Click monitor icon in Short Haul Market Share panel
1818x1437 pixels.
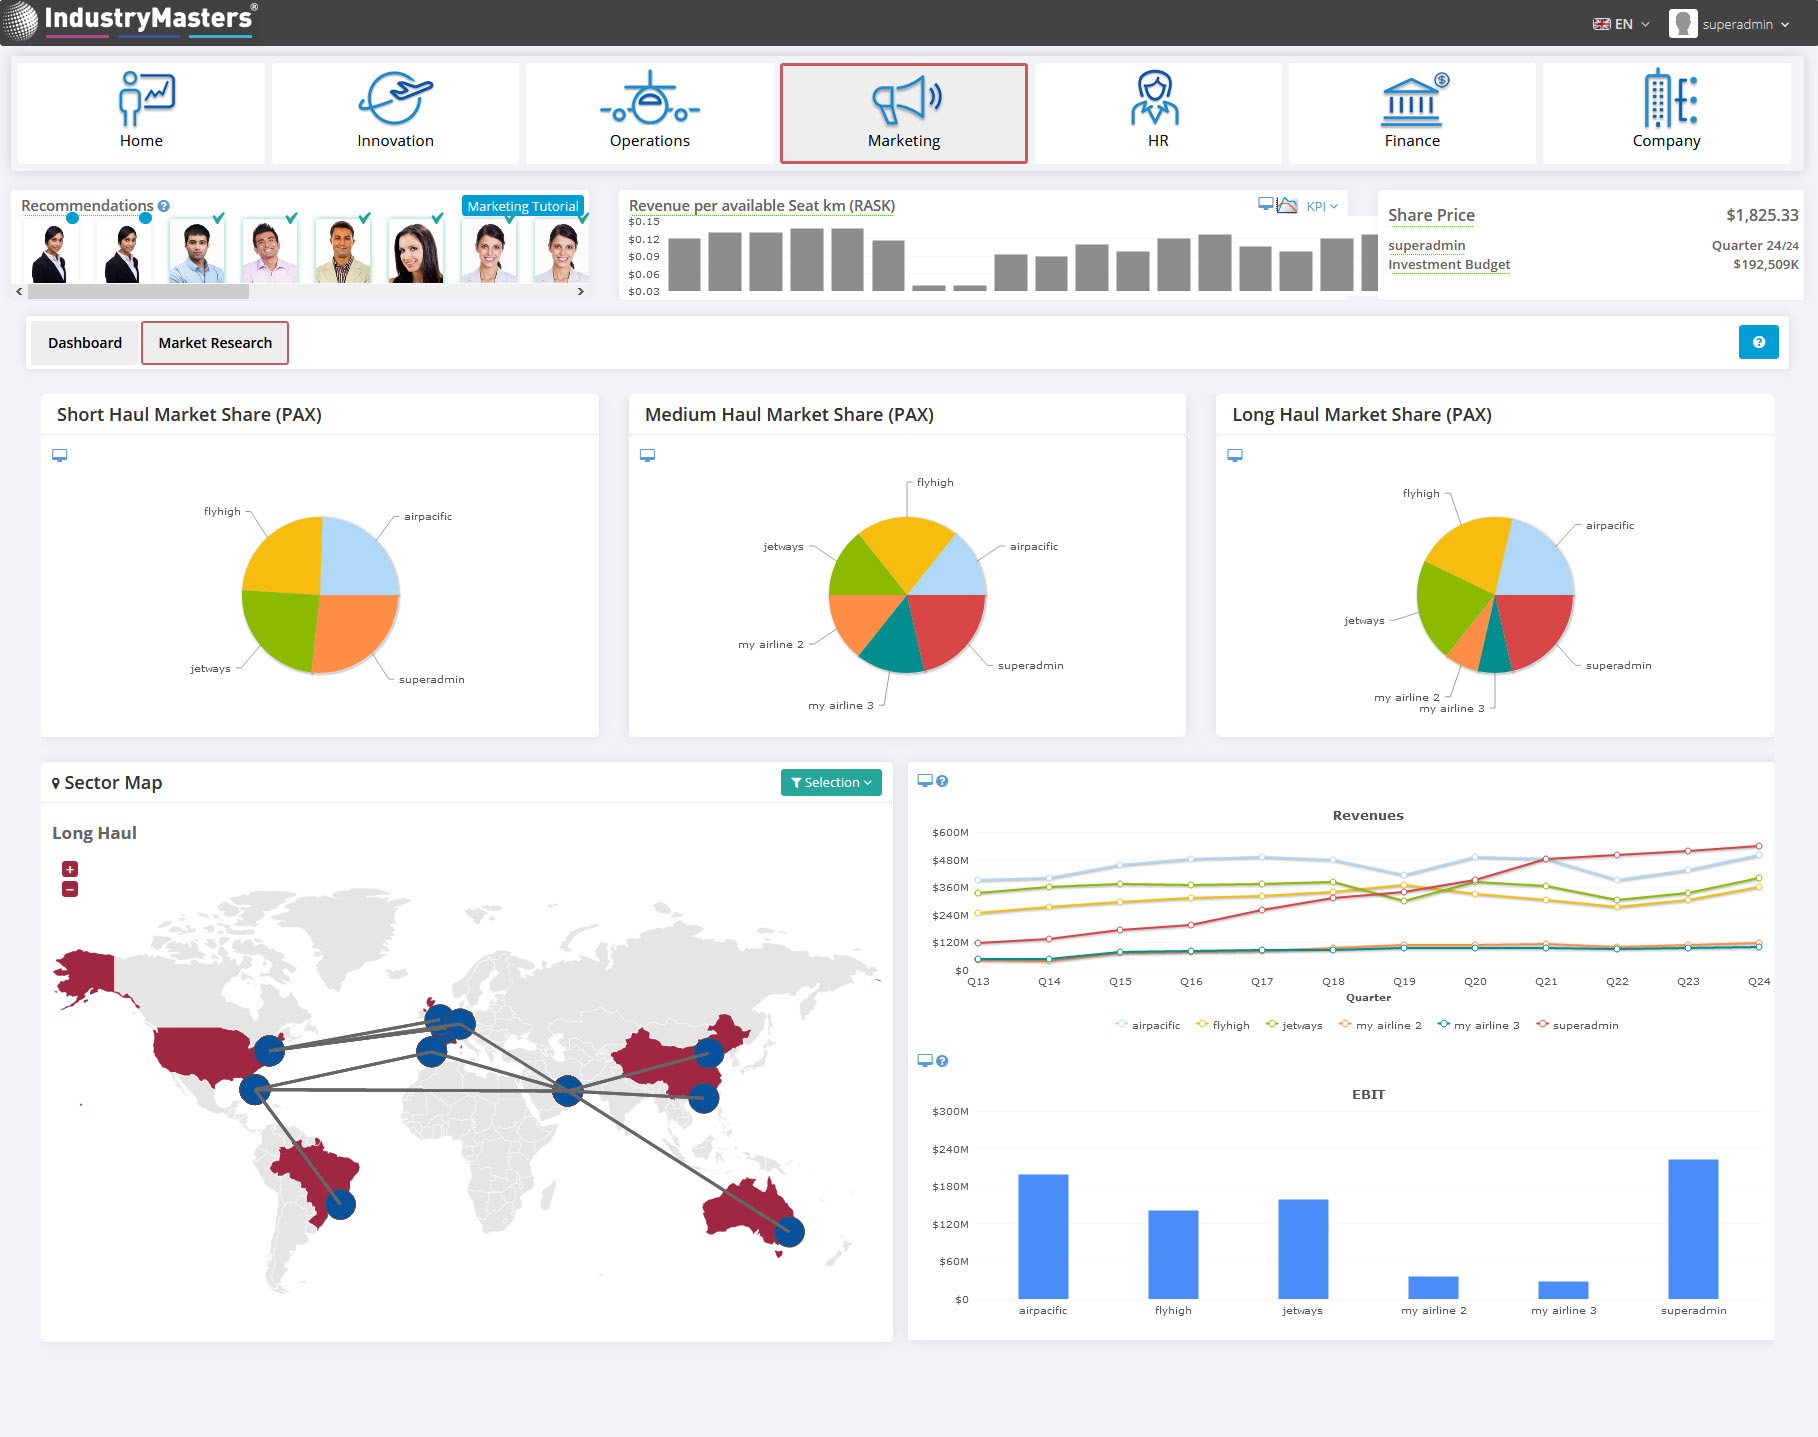[x=60, y=455]
